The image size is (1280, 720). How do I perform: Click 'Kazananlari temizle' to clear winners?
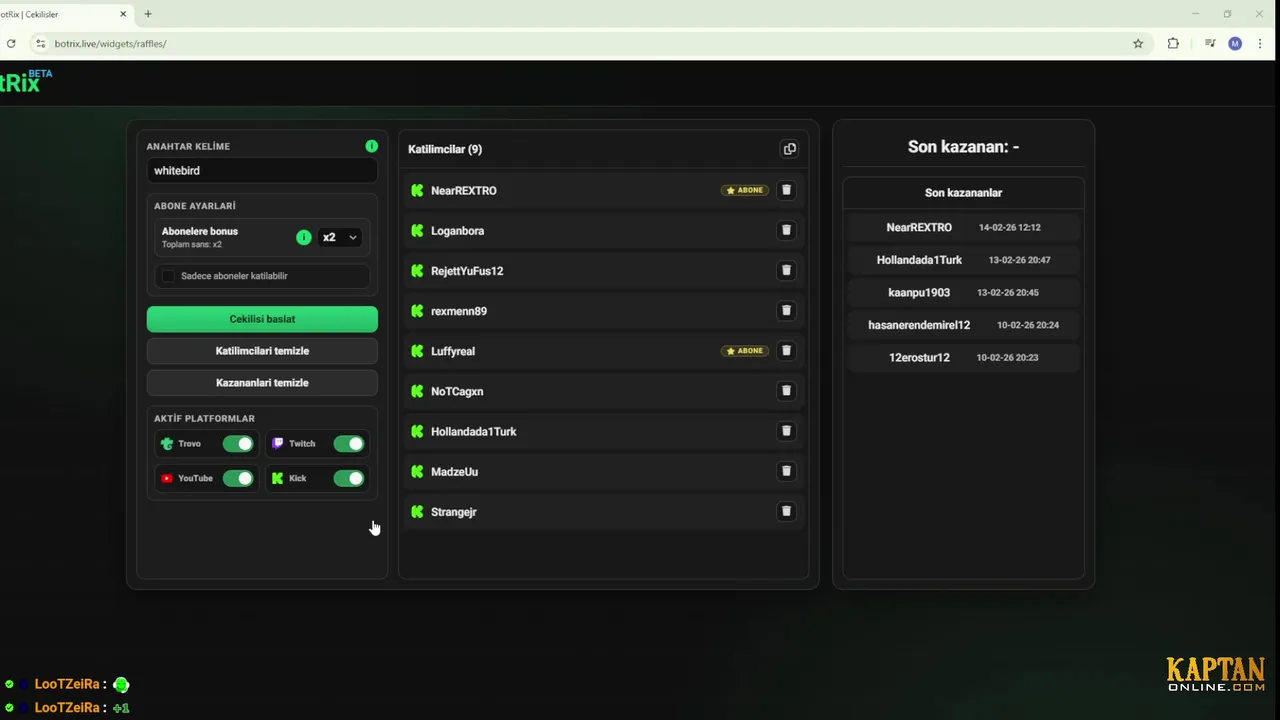click(262, 383)
